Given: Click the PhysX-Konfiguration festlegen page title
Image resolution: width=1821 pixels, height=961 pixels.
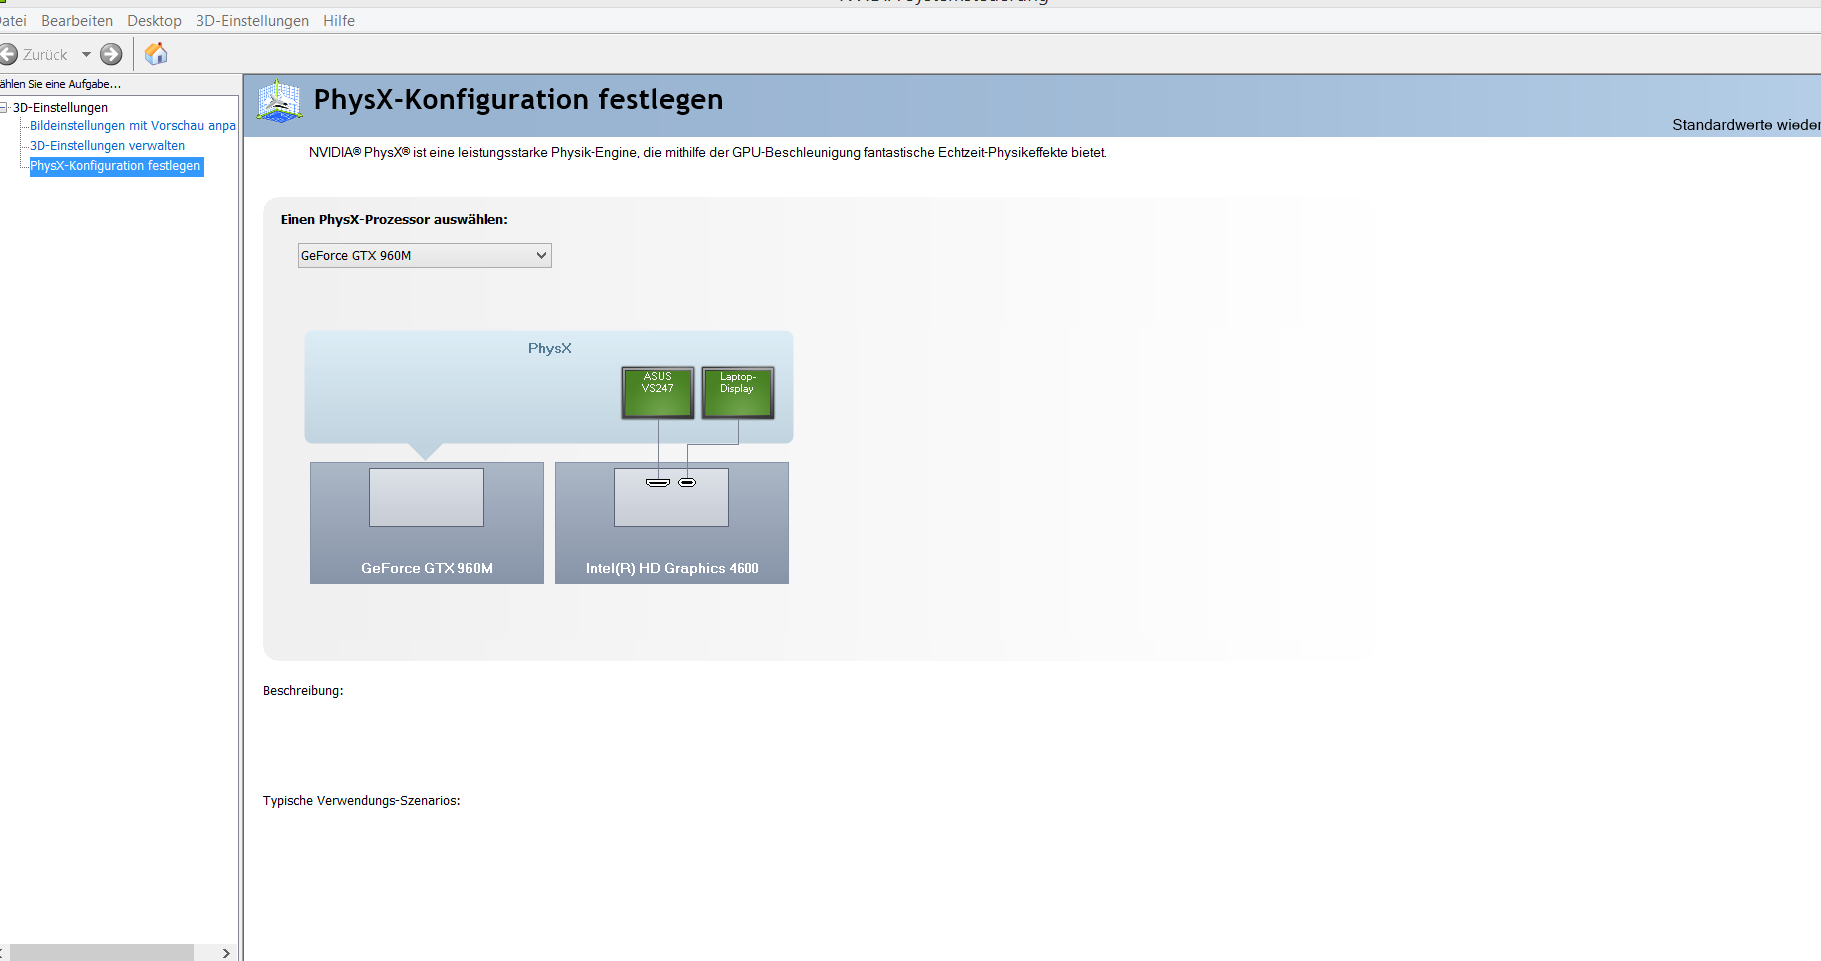Looking at the screenshot, I should (x=518, y=100).
